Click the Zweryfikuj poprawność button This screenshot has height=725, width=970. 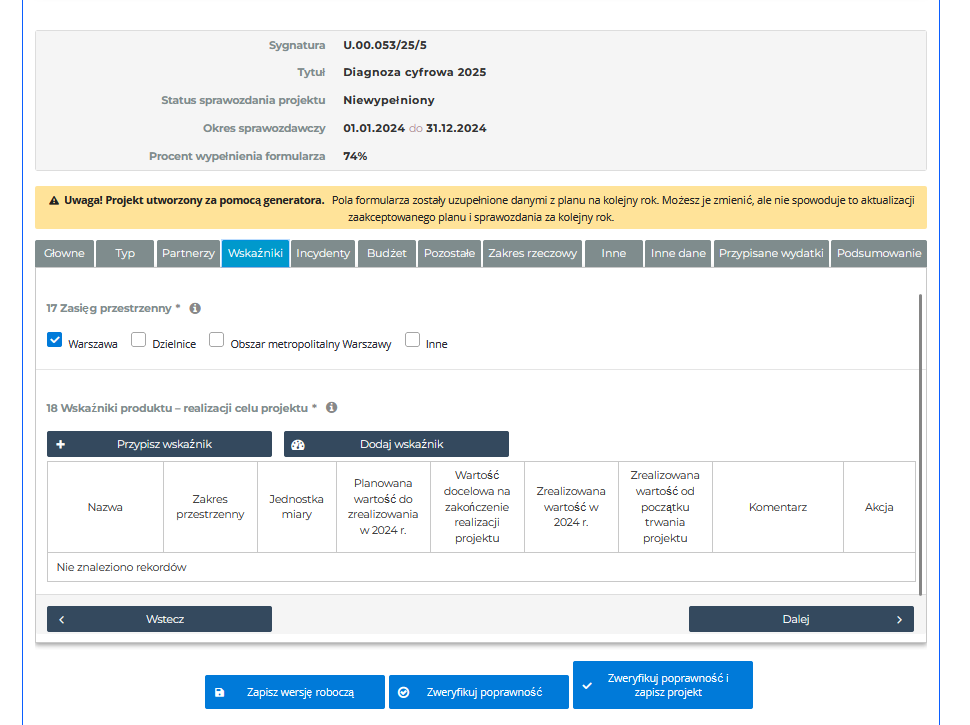coord(478,692)
